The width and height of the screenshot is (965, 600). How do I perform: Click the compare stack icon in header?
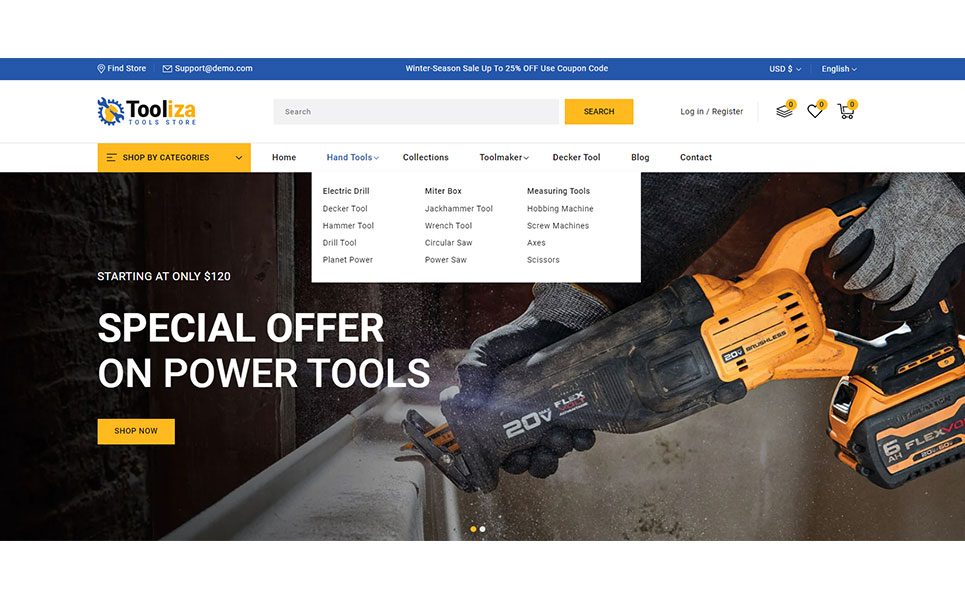(784, 112)
